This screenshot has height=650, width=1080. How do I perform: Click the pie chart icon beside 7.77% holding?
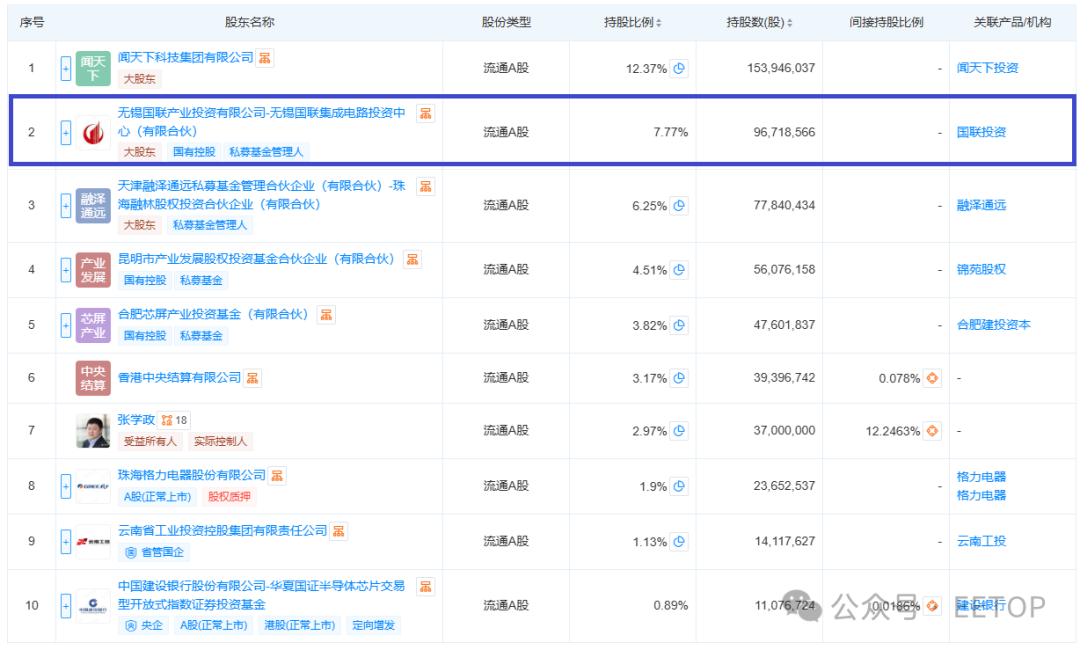pos(680,131)
